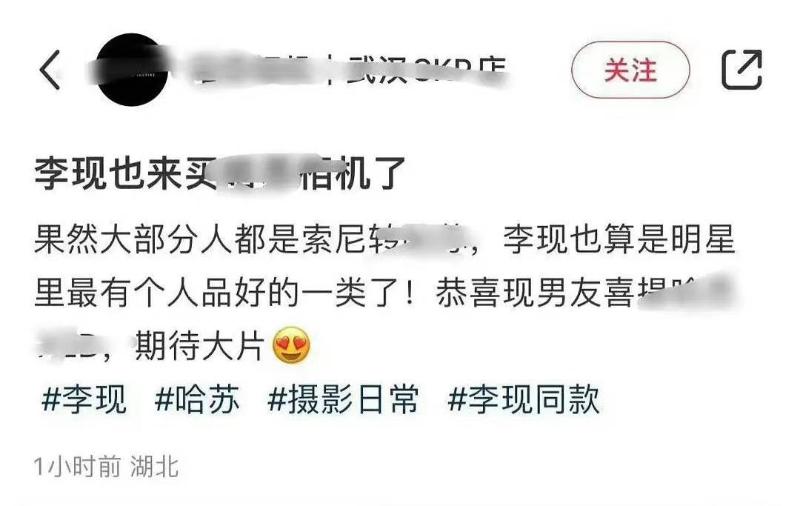Tap the phrase 李现也算是明星

point(619,239)
